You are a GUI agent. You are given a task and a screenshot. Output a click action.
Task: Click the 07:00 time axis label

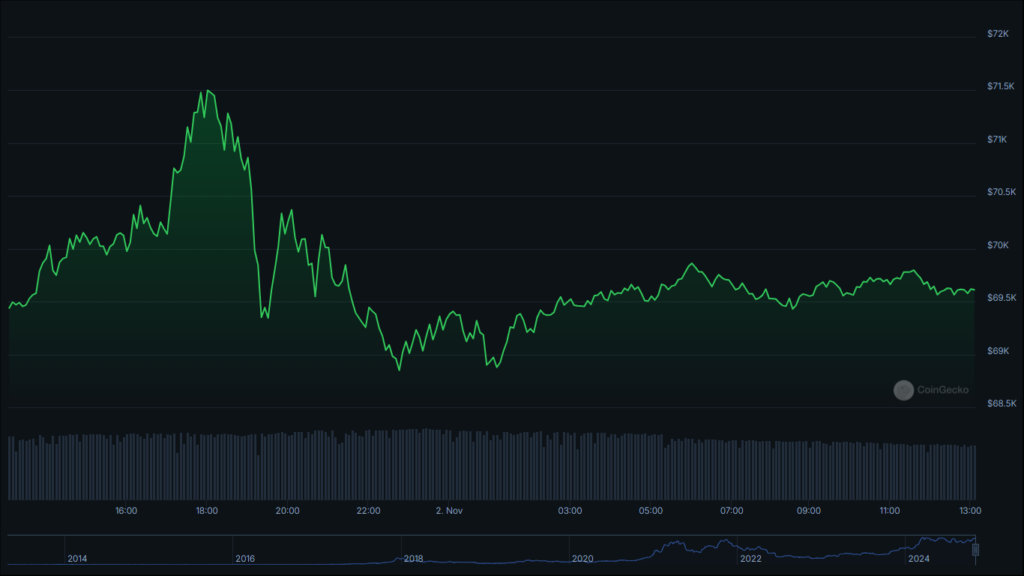[731, 511]
